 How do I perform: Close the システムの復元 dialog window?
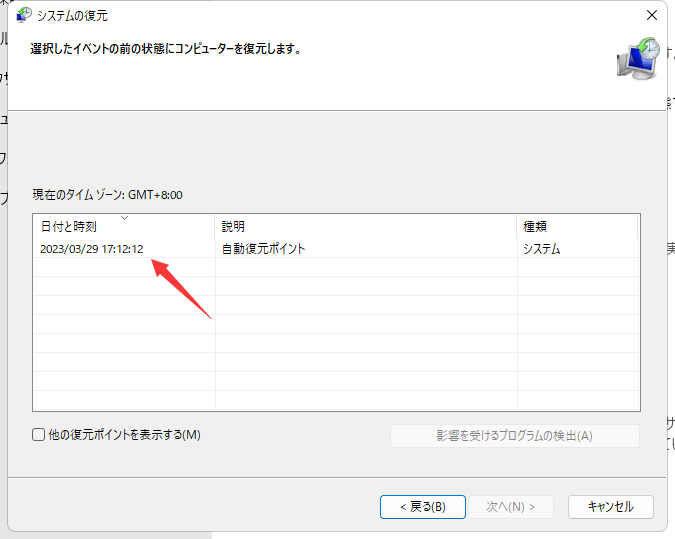coord(652,15)
